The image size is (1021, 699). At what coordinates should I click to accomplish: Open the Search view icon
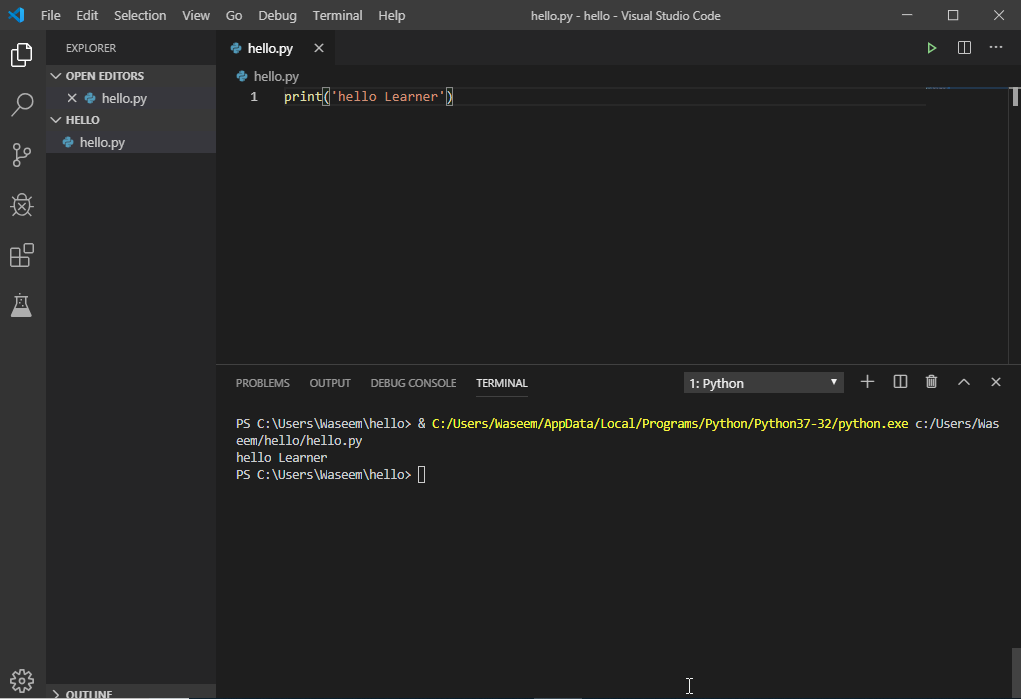click(22, 105)
